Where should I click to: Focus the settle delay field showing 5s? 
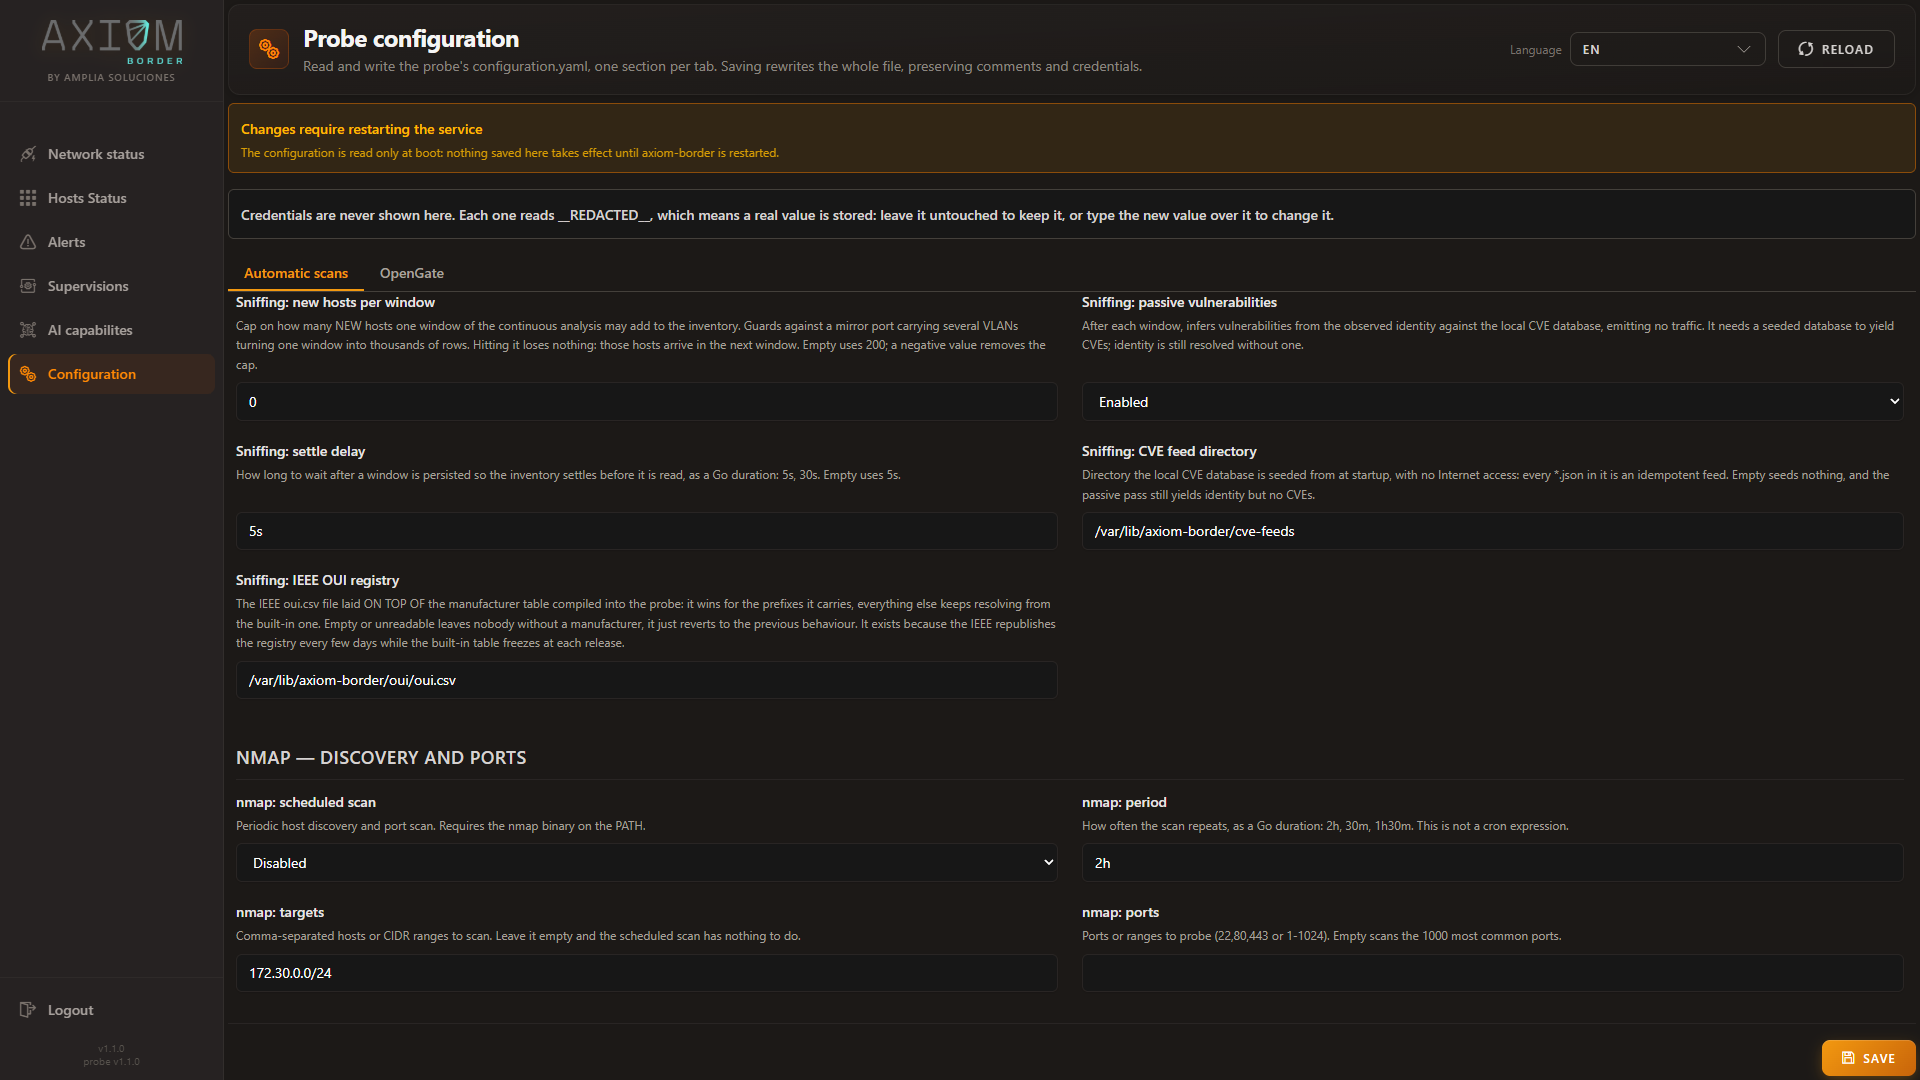click(646, 531)
